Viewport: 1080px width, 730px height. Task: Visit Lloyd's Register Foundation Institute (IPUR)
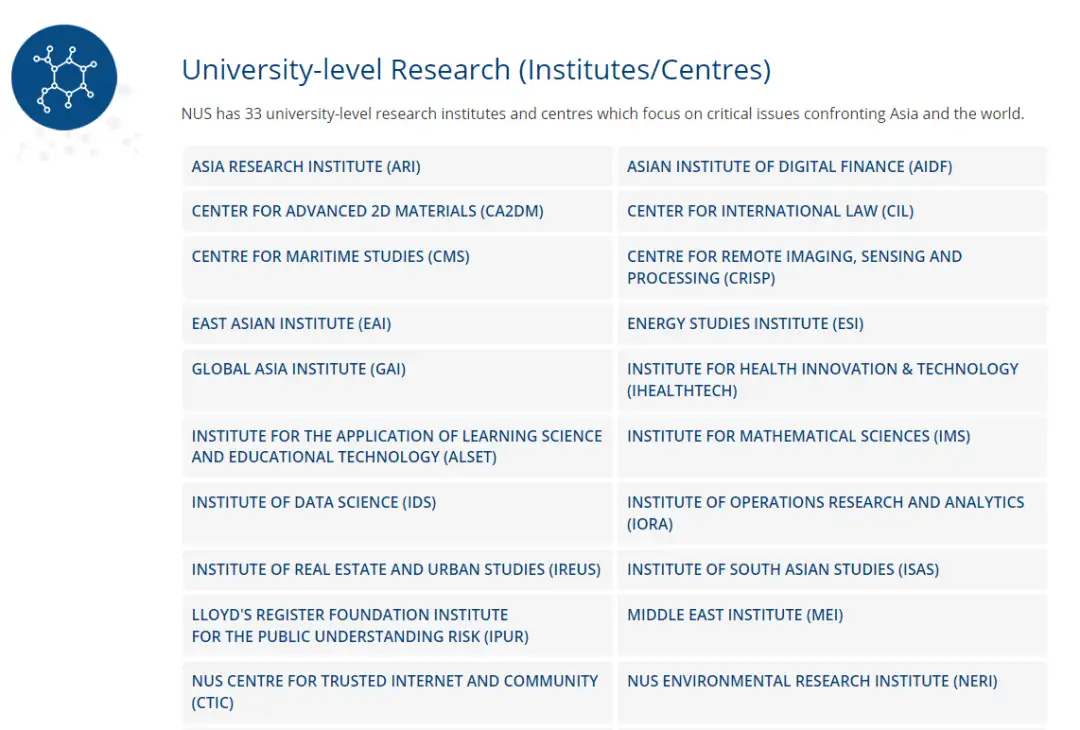click(x=360, y=625)
